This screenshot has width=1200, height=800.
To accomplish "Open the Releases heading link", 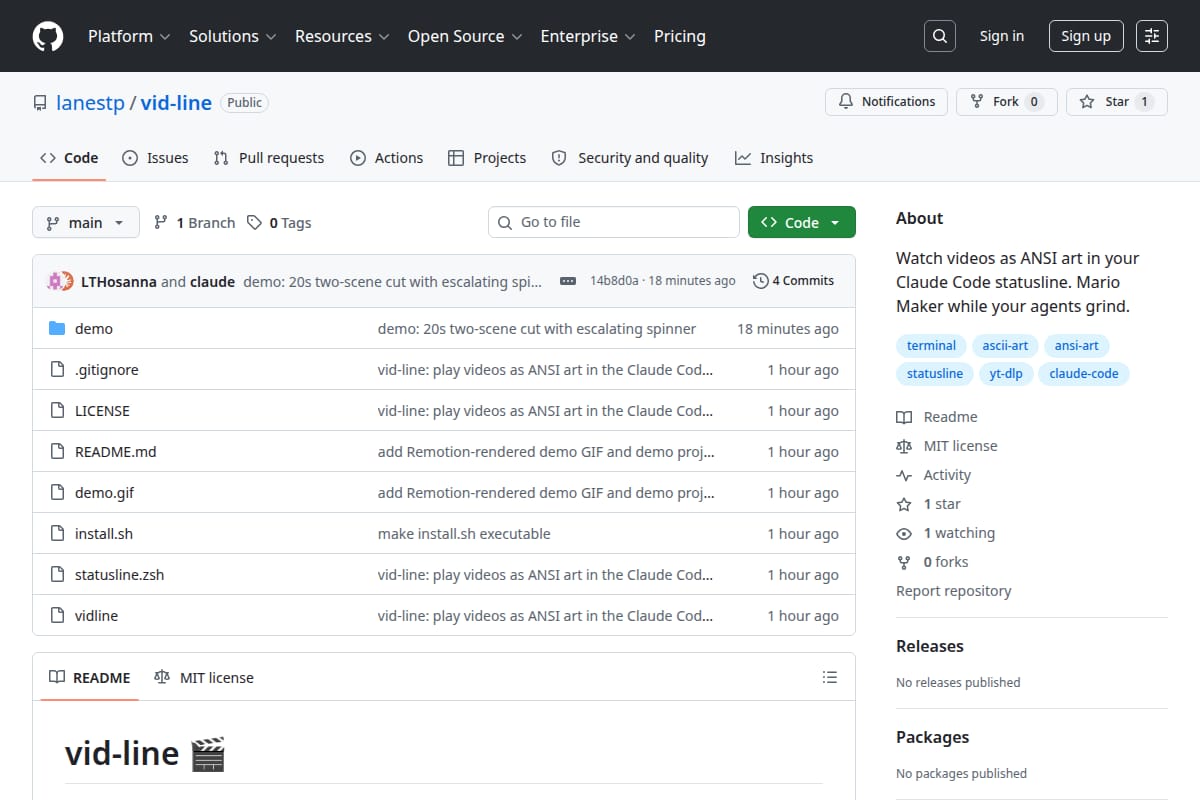I will (930, 646).
